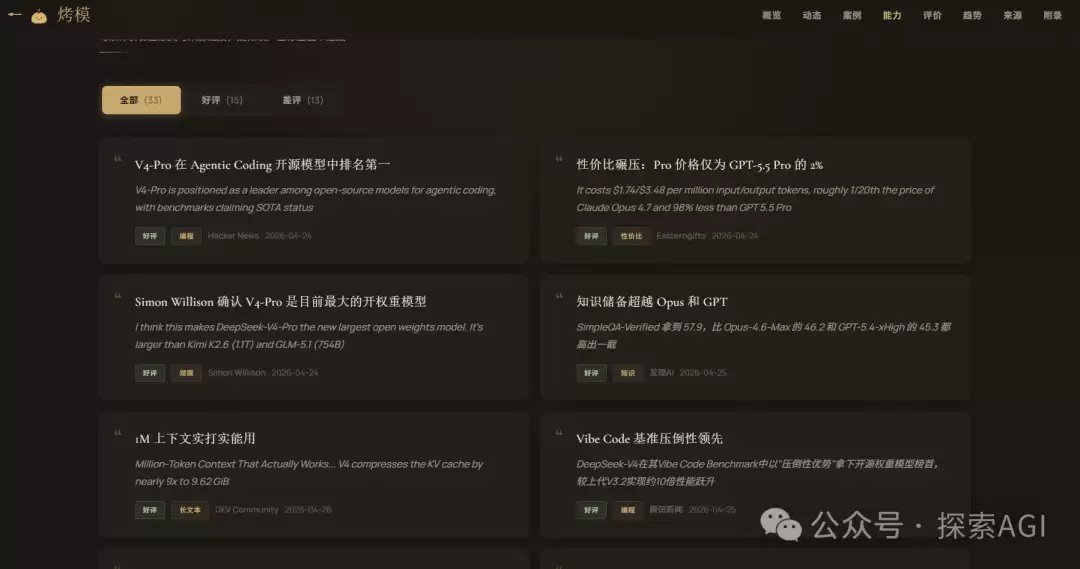The width and height of the screenshot is (1080, 569).
Task: Open card titled 知识储备超越 Opus 和 GPT
Action: tap(652, 302)
